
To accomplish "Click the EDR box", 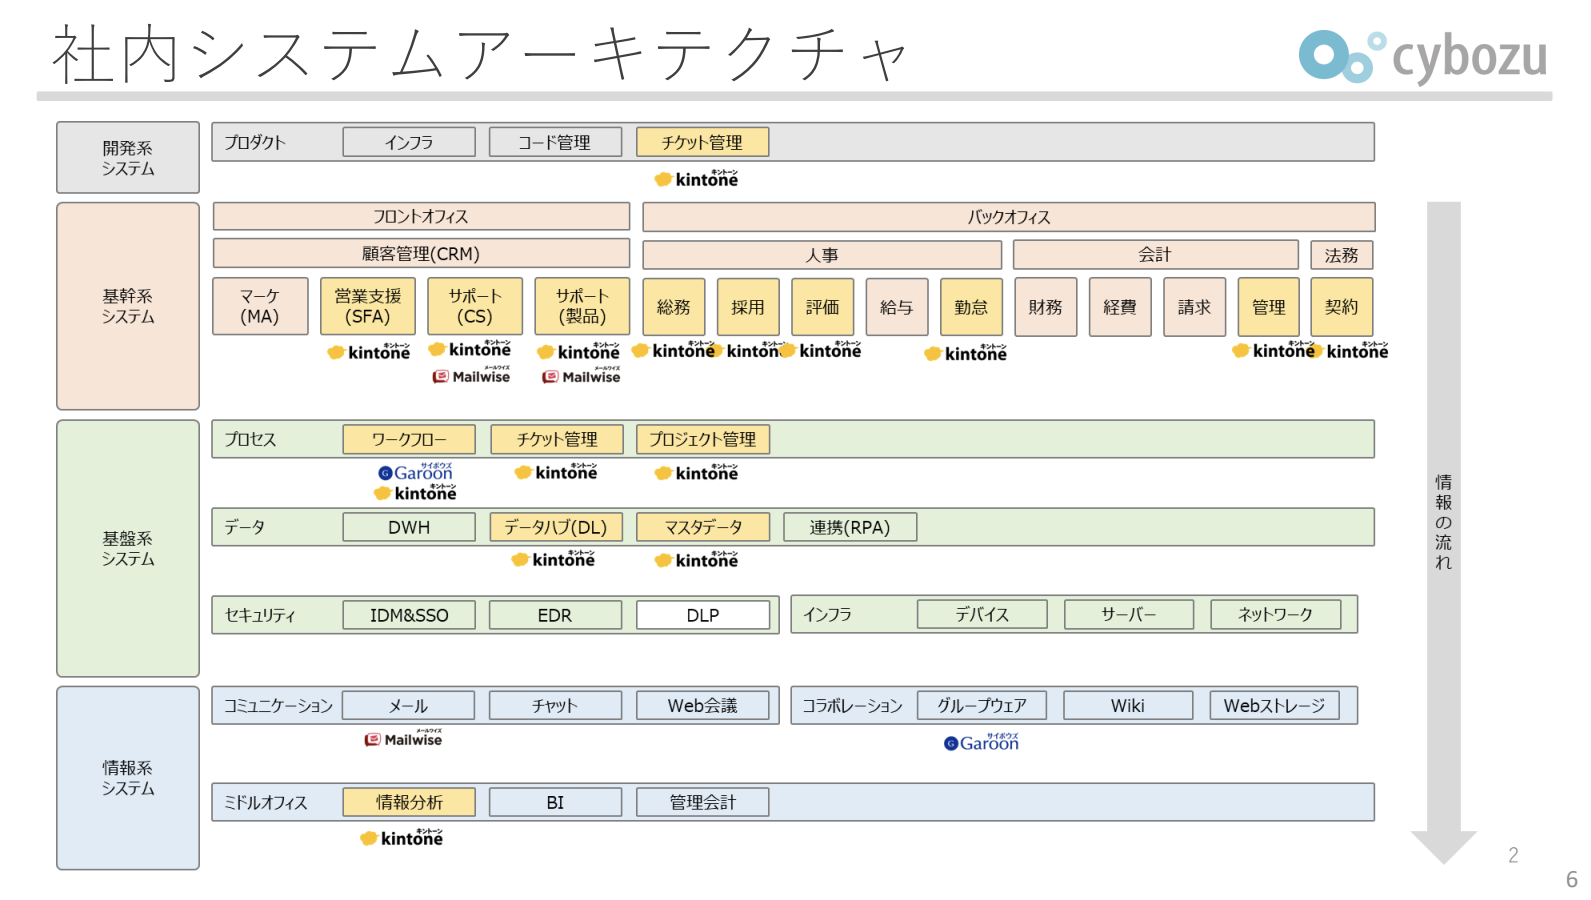I will pyautogui.click(x=555, y=615).
